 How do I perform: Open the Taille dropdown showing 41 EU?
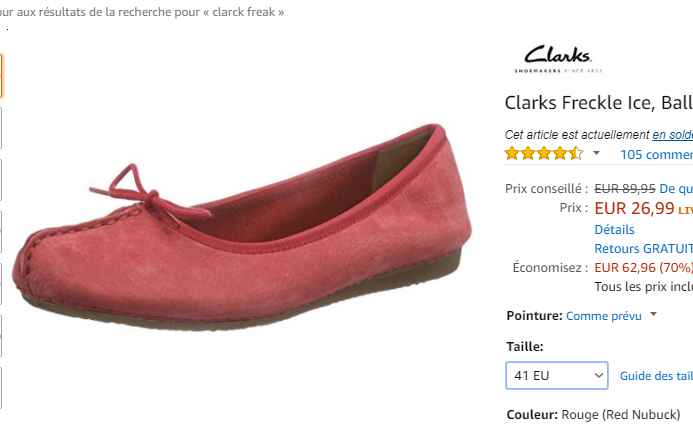(557, 375)
